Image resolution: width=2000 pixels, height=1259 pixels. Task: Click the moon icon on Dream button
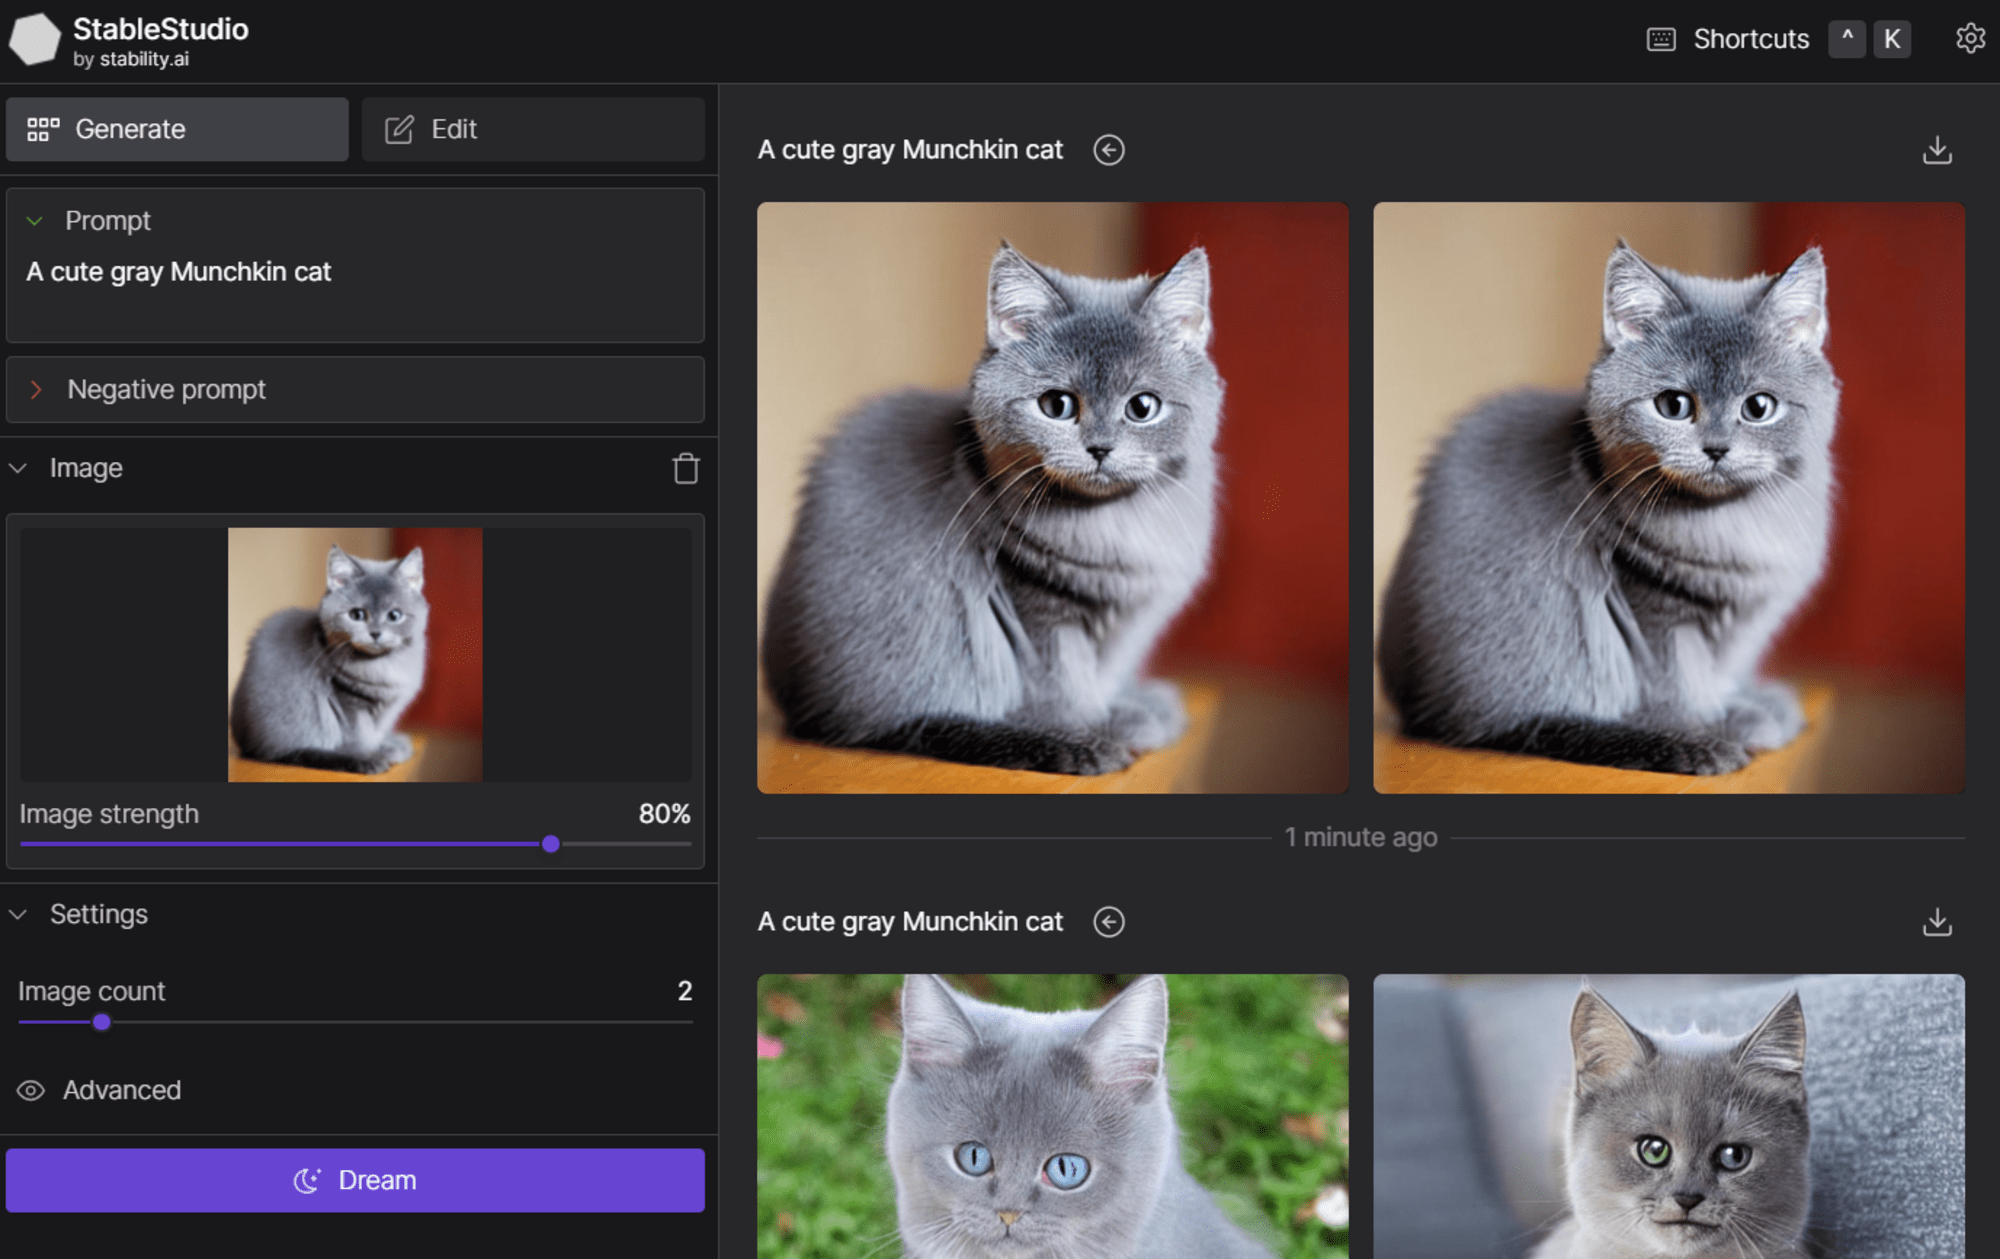point(307,1181)
